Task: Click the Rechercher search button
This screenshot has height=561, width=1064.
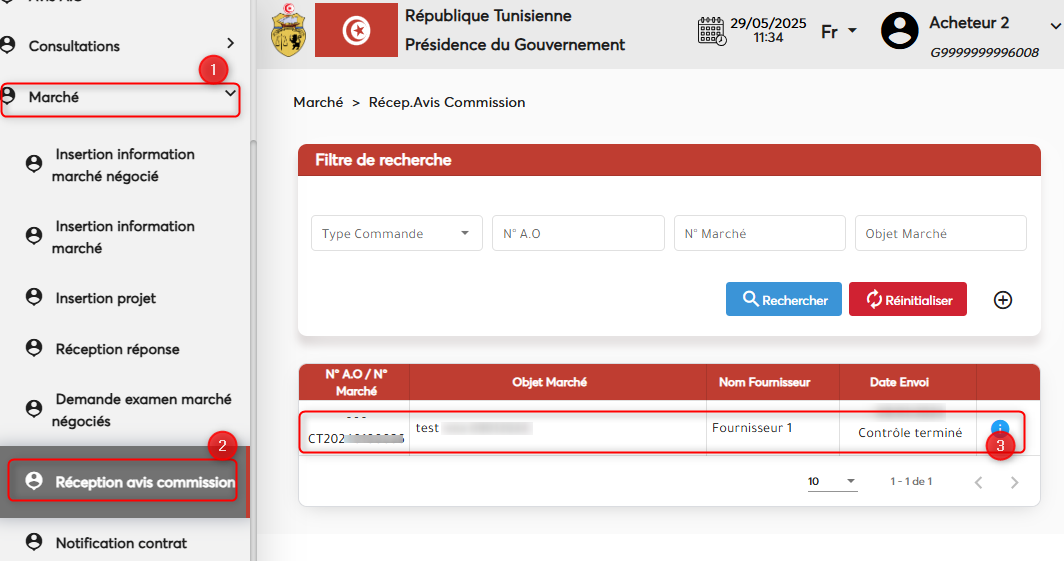Action: 783,300
